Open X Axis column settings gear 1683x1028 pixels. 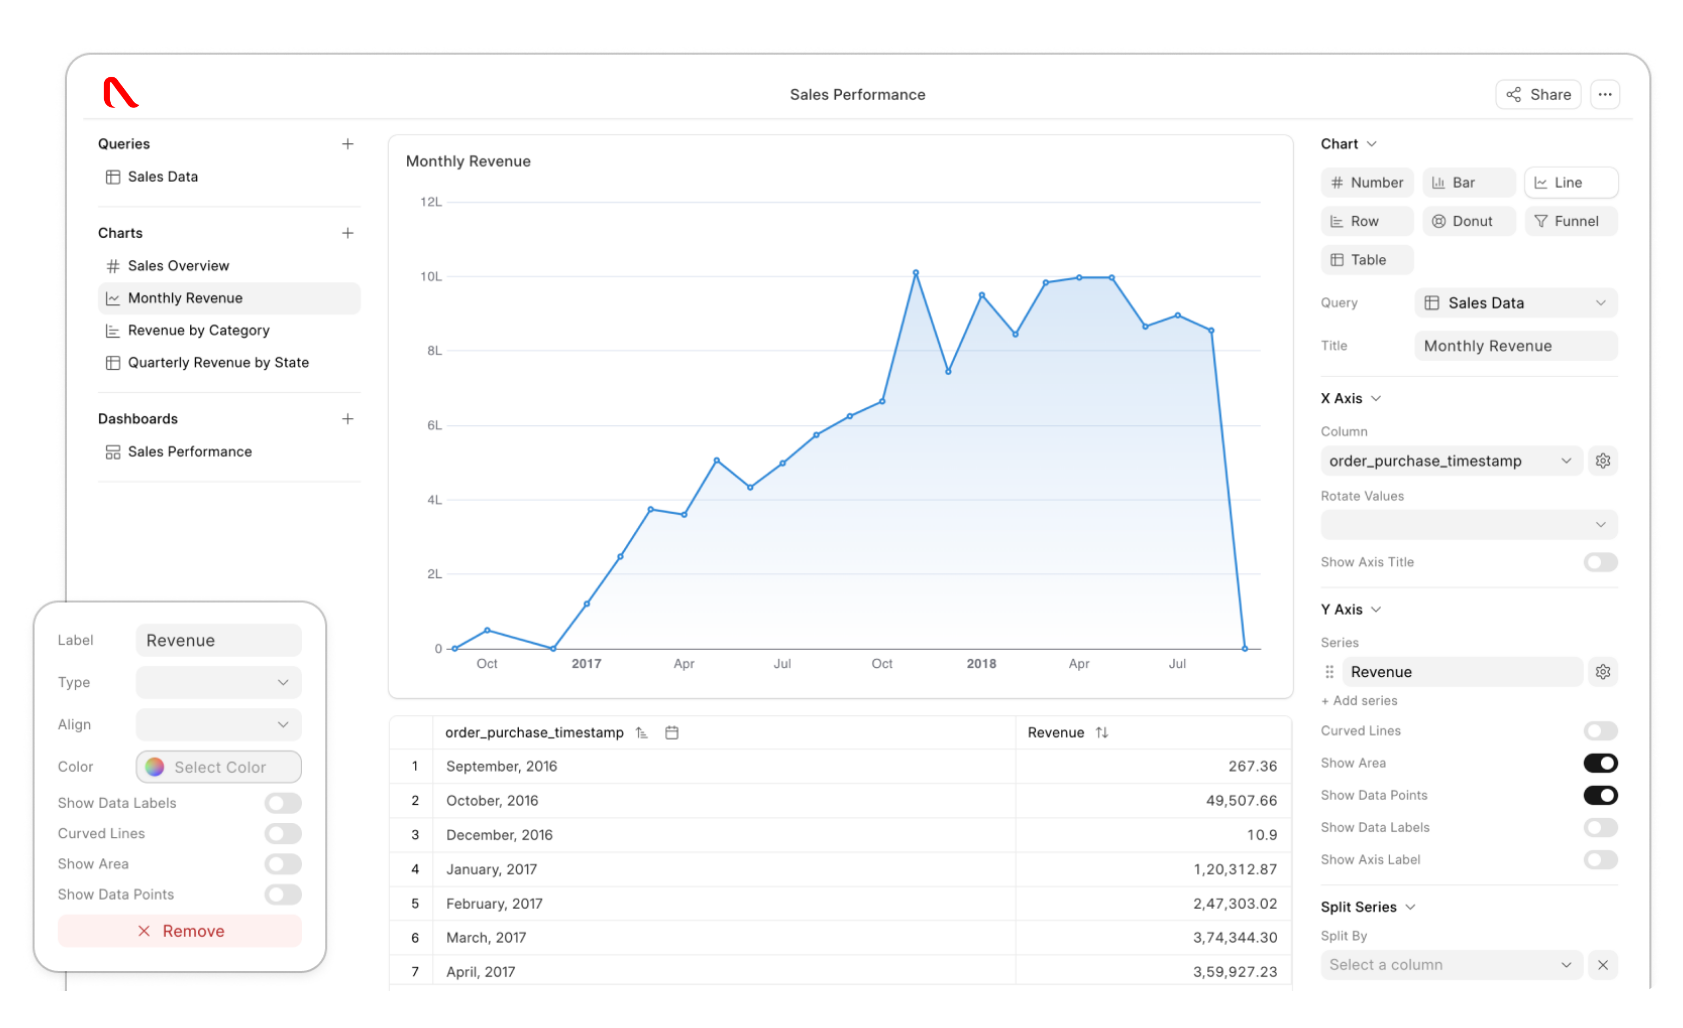click(x=1603, y=461)
